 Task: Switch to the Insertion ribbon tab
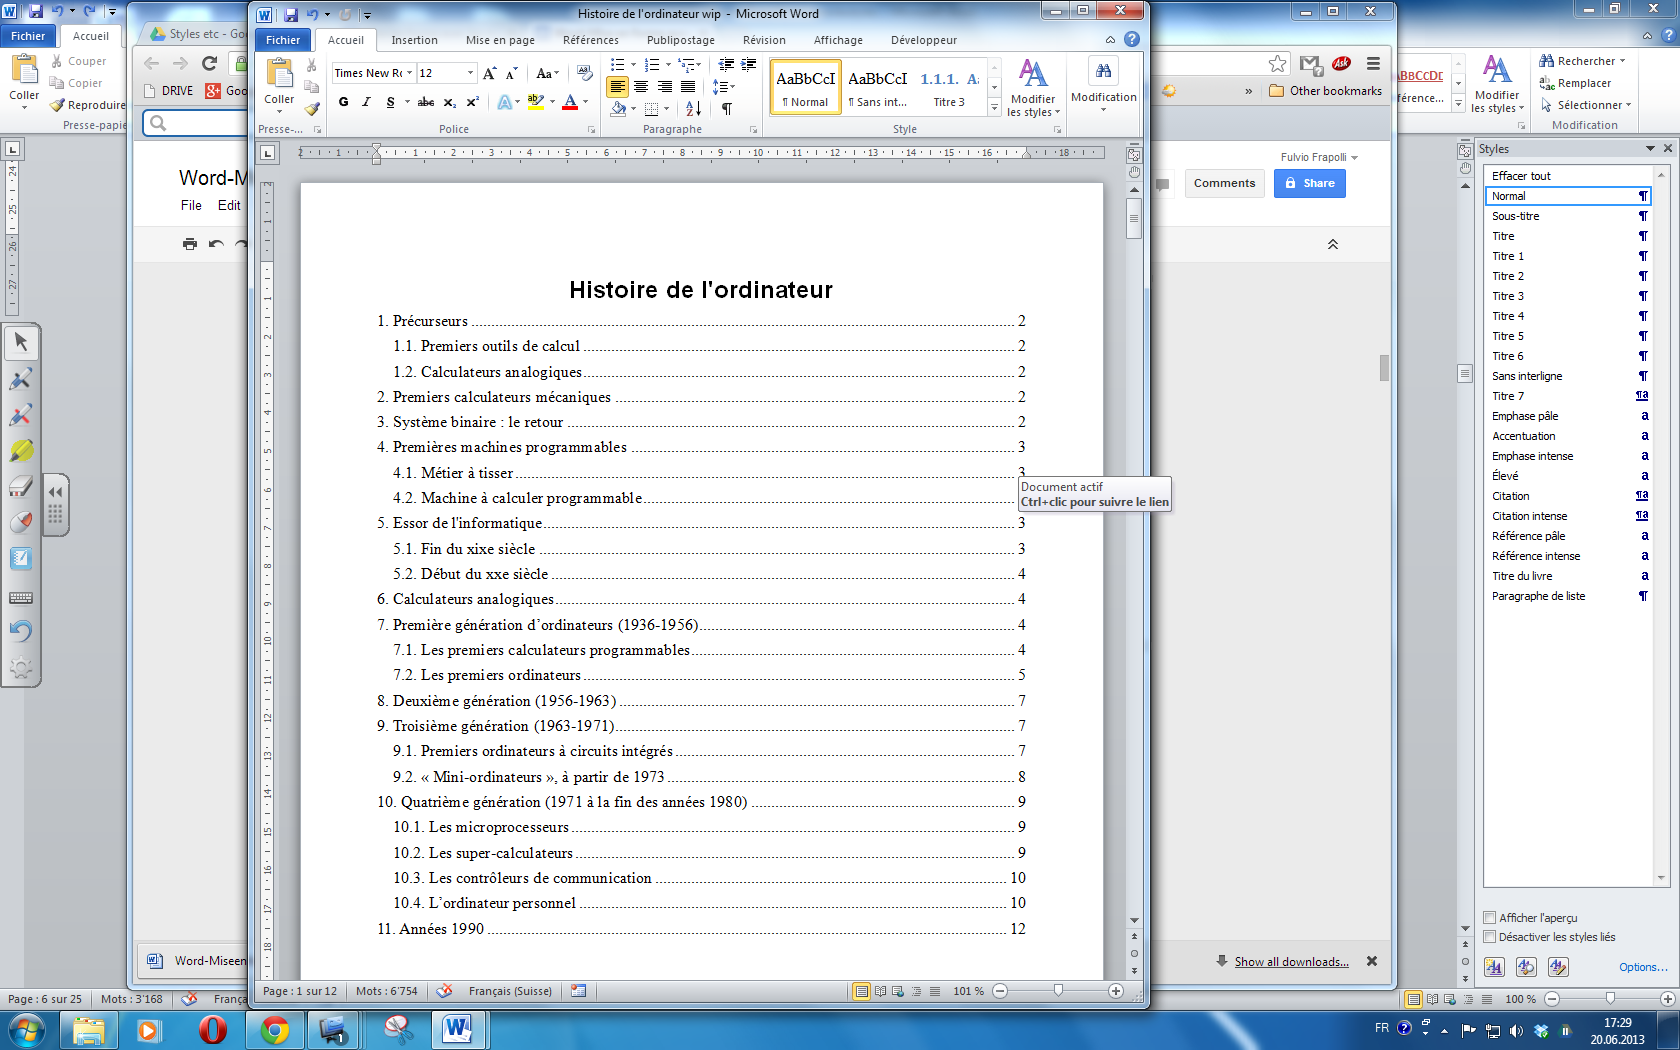tap(414, 40)
